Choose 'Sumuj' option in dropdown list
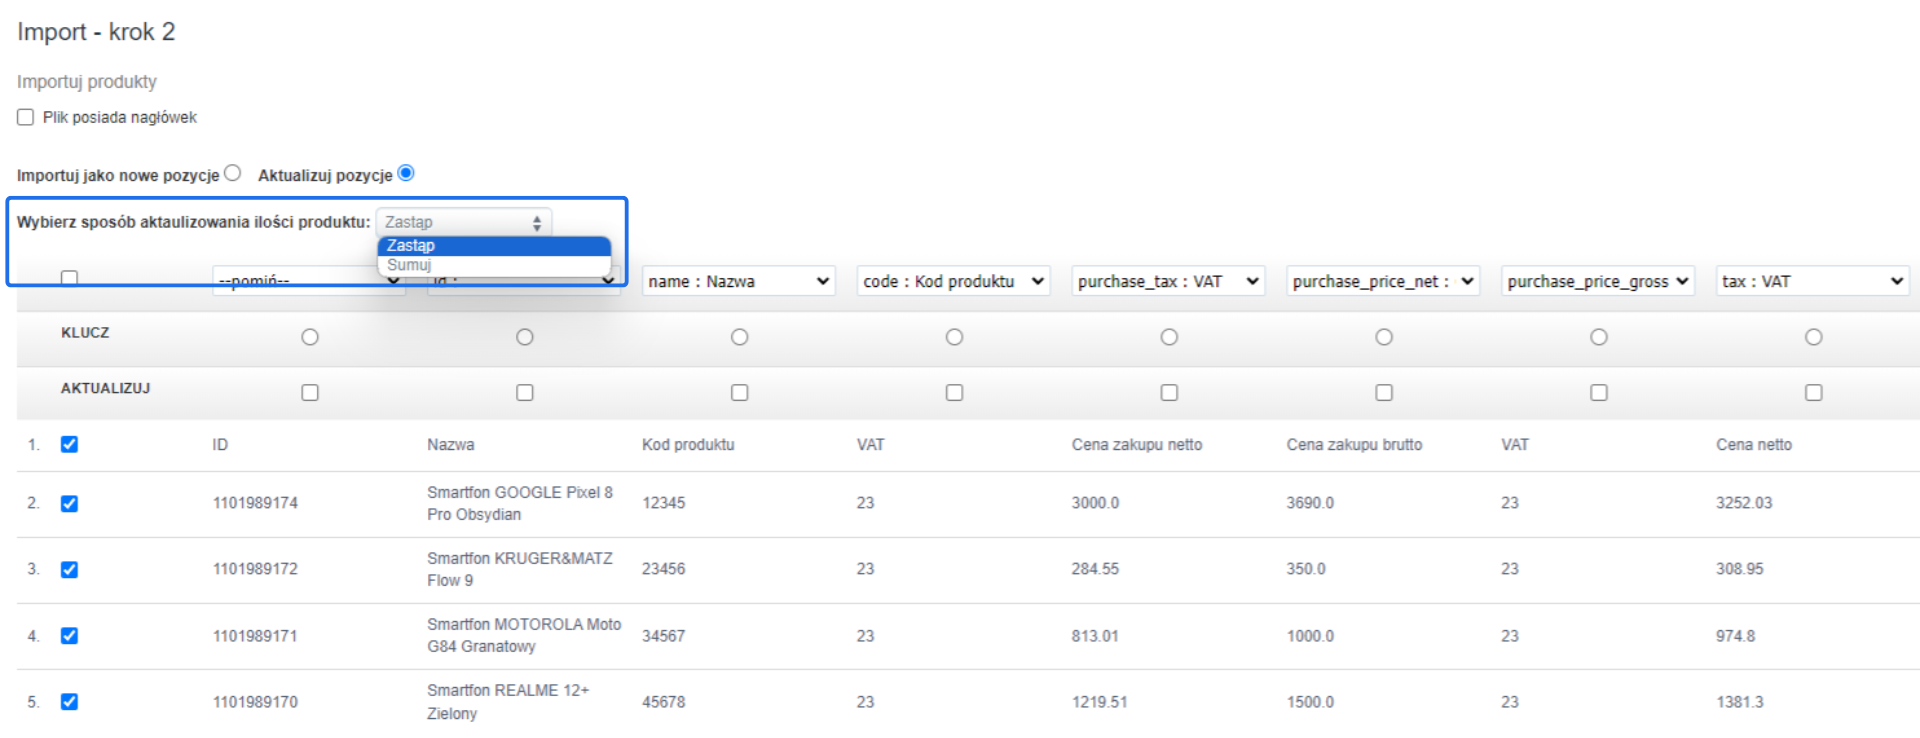This screenshot has height=738, width=1920. pyautogui.click(x=410, y=265)
